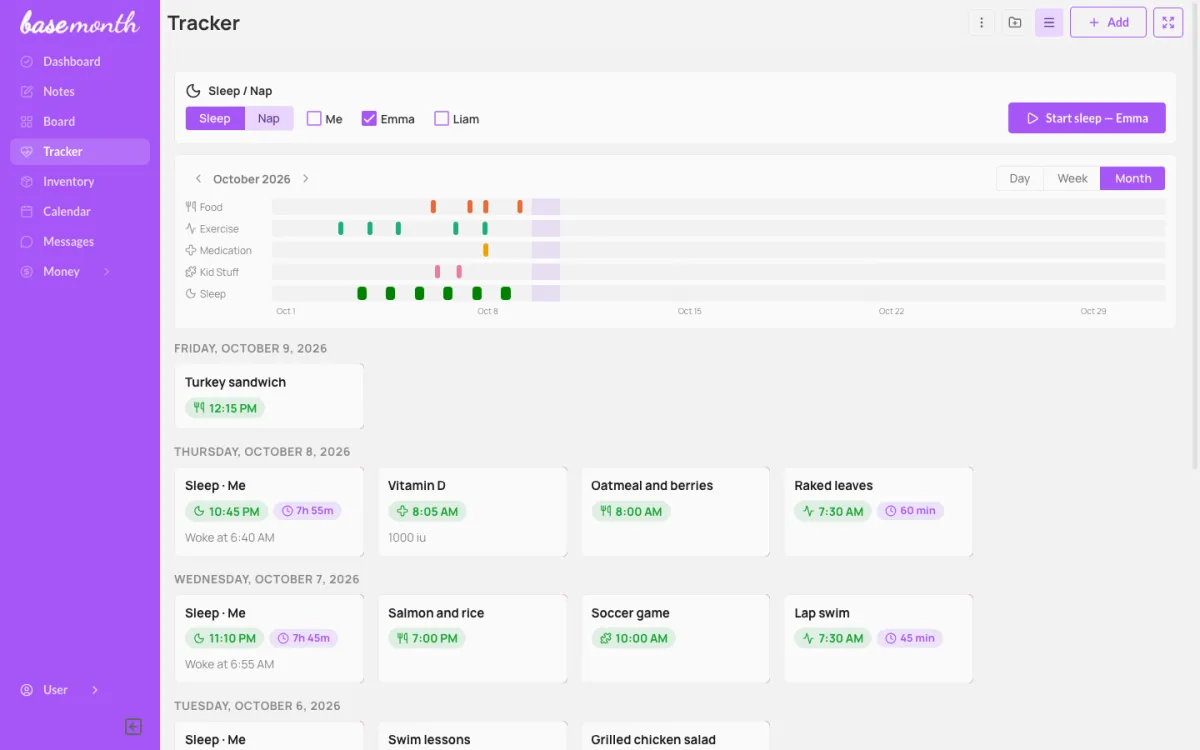
Task: Click the 60 min duration badge
Action: pos(910,510)
